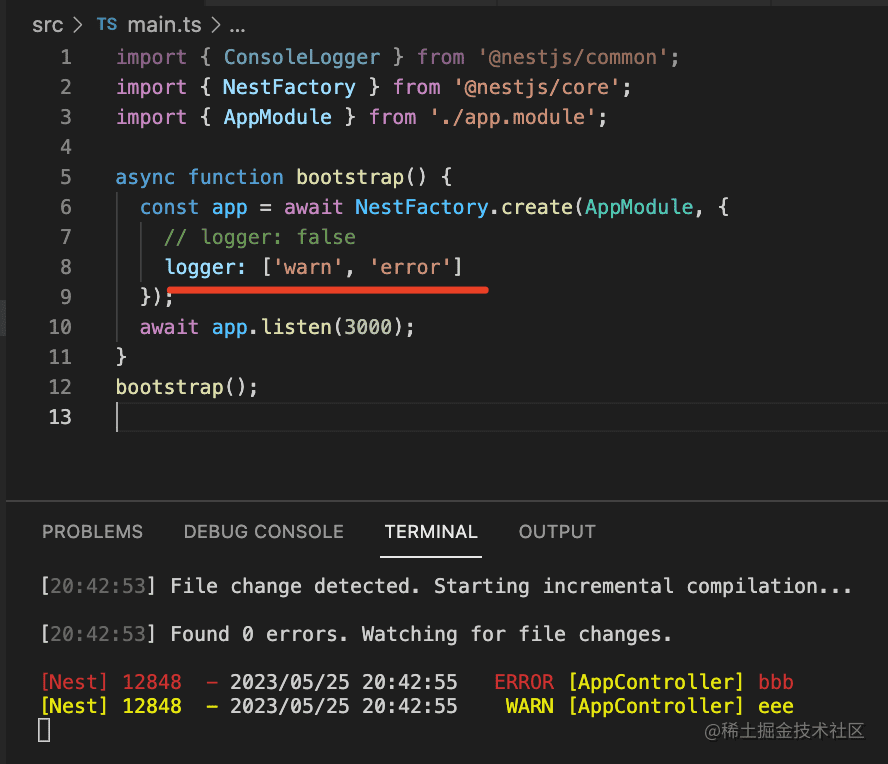Open the DEBUG CONSOLE tab
This screenshot has height=764, width=888.
[x=263, y=532]
